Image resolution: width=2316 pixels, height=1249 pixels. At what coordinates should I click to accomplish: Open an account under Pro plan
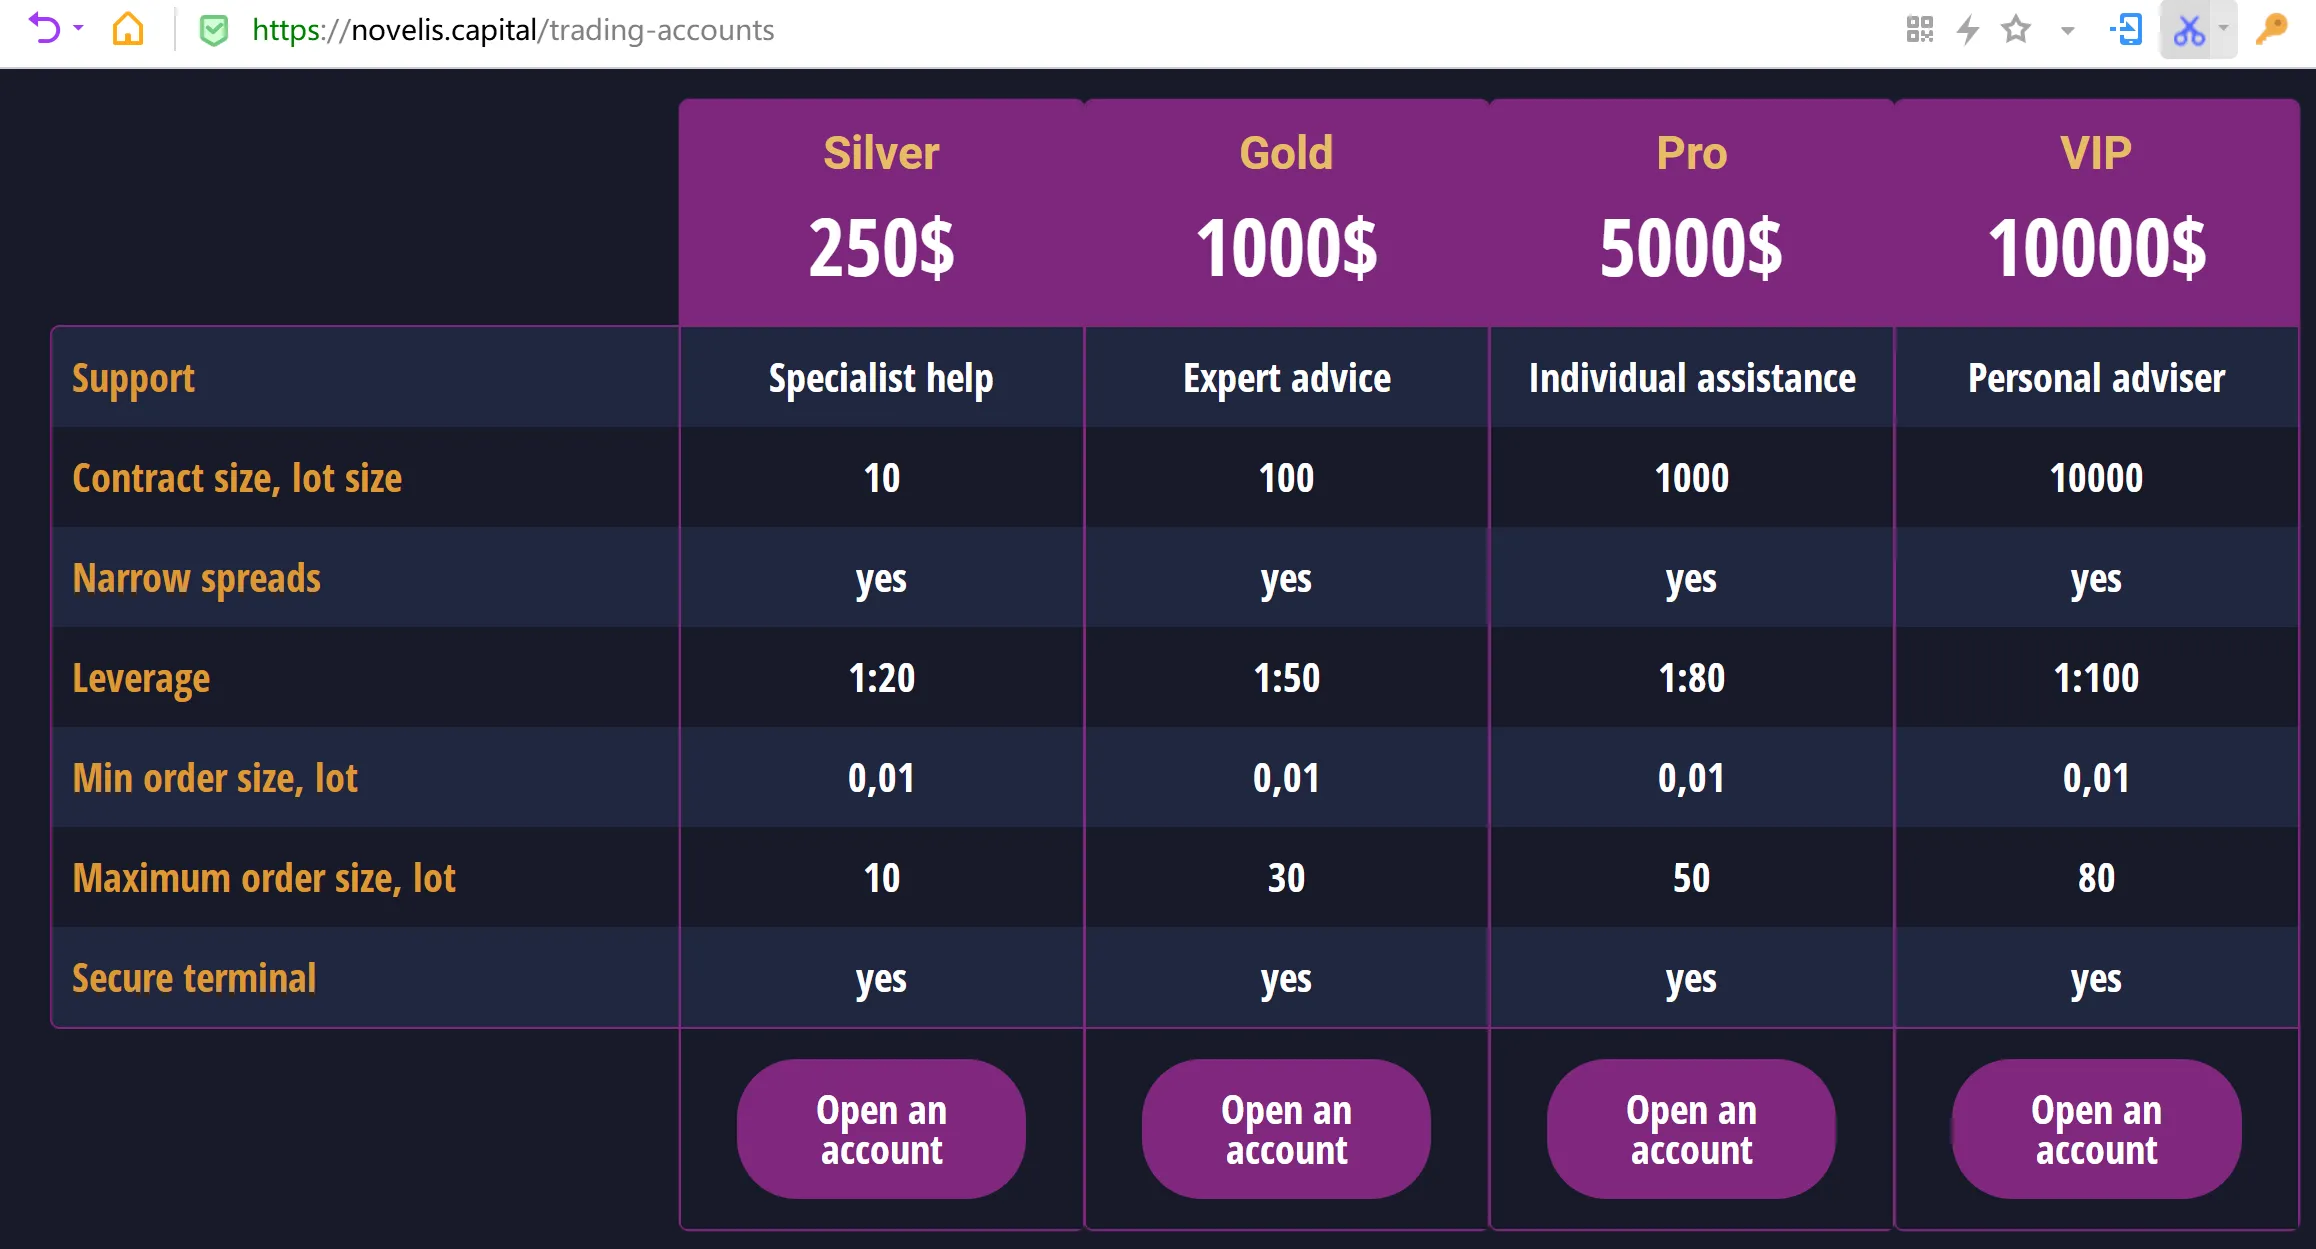click(1691, 1129)
